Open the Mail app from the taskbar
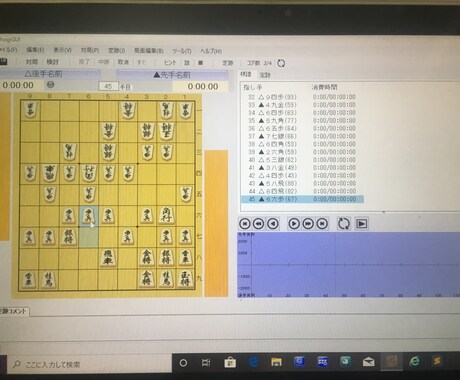This screenshot has height=380, width=460. click(x=368, y=362)
